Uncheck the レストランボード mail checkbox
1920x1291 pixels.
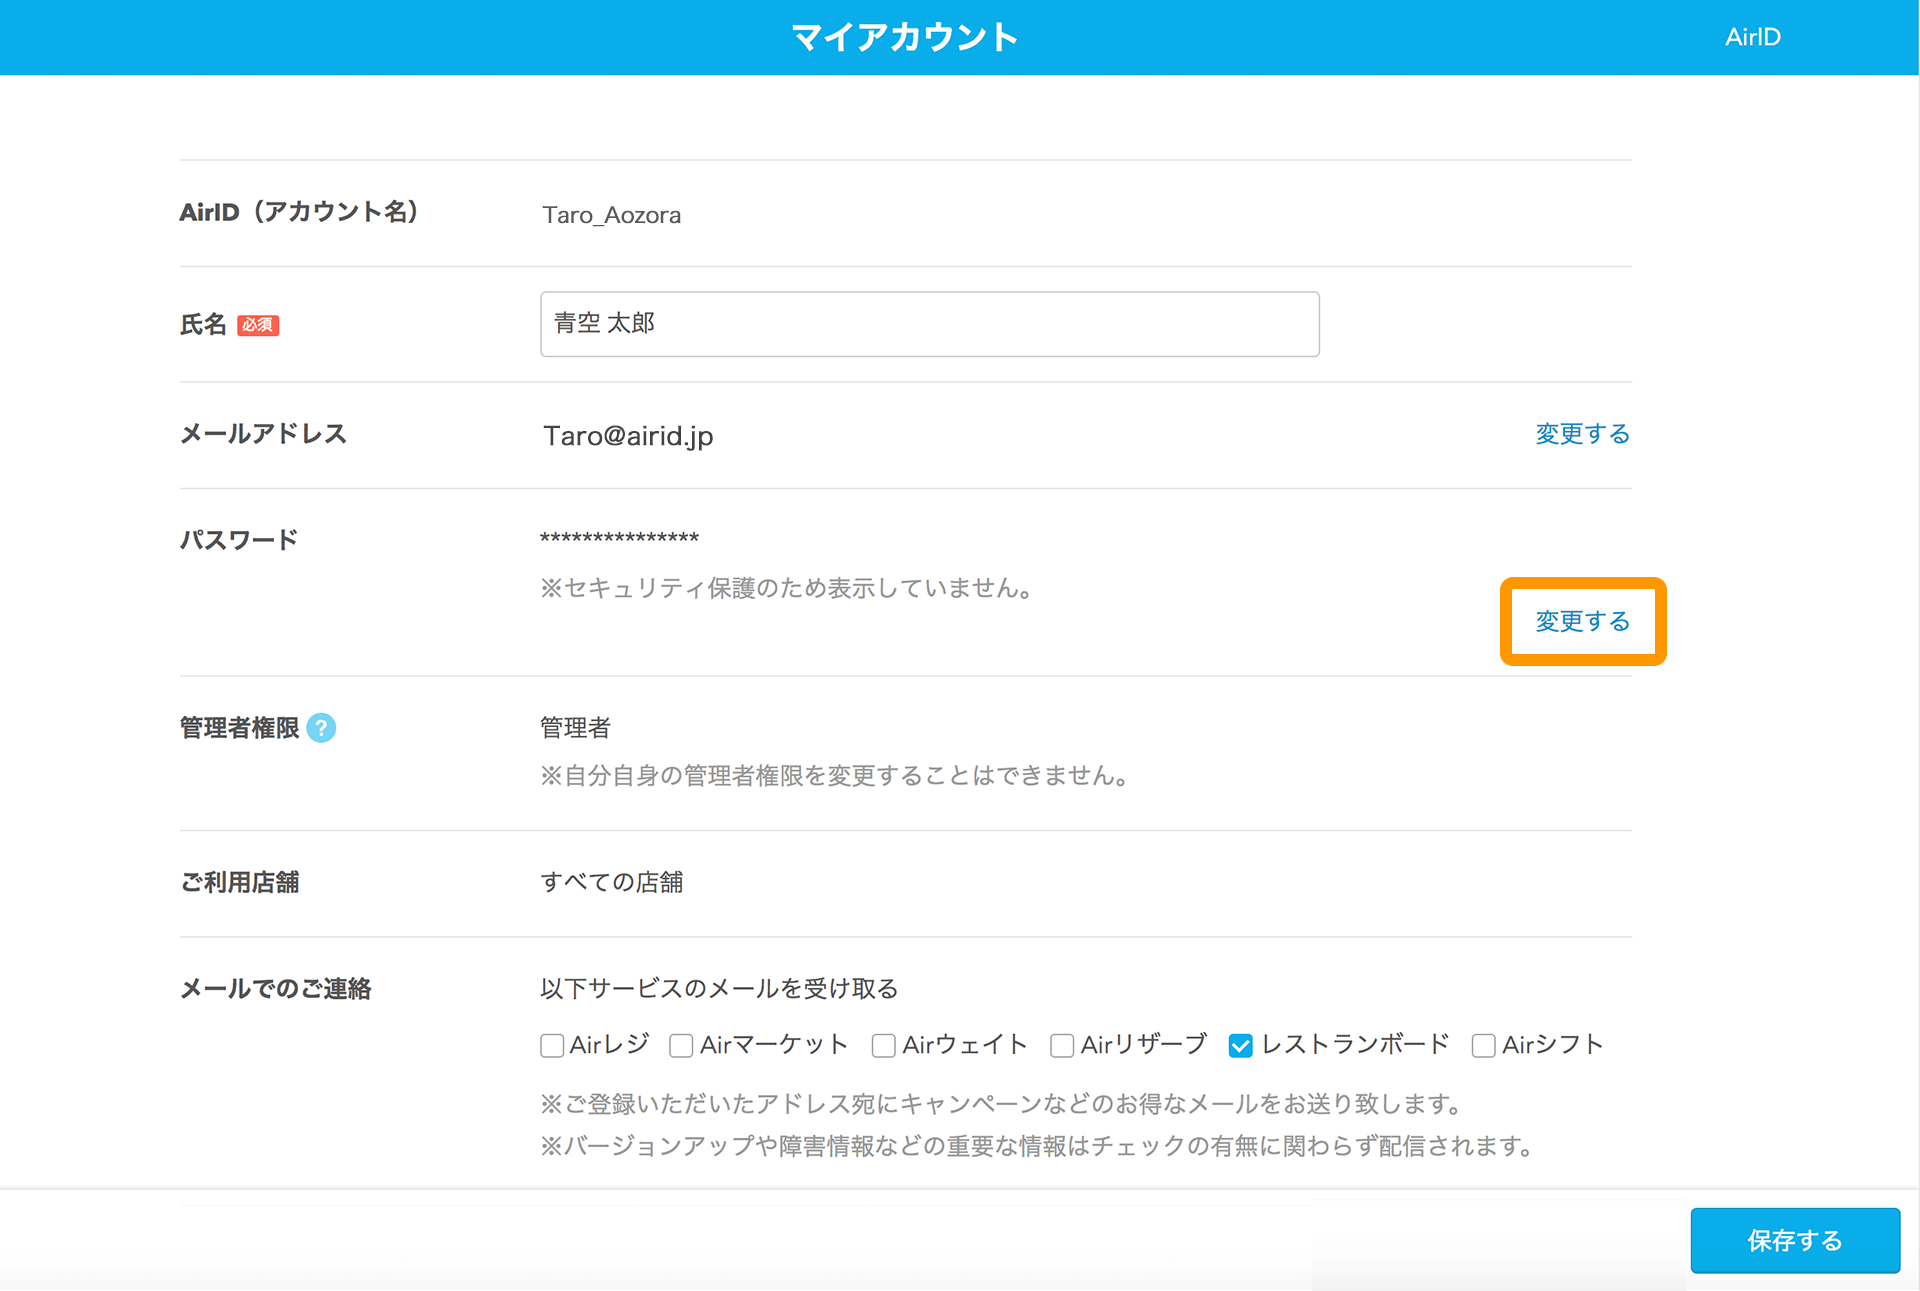[1241, 1046]
